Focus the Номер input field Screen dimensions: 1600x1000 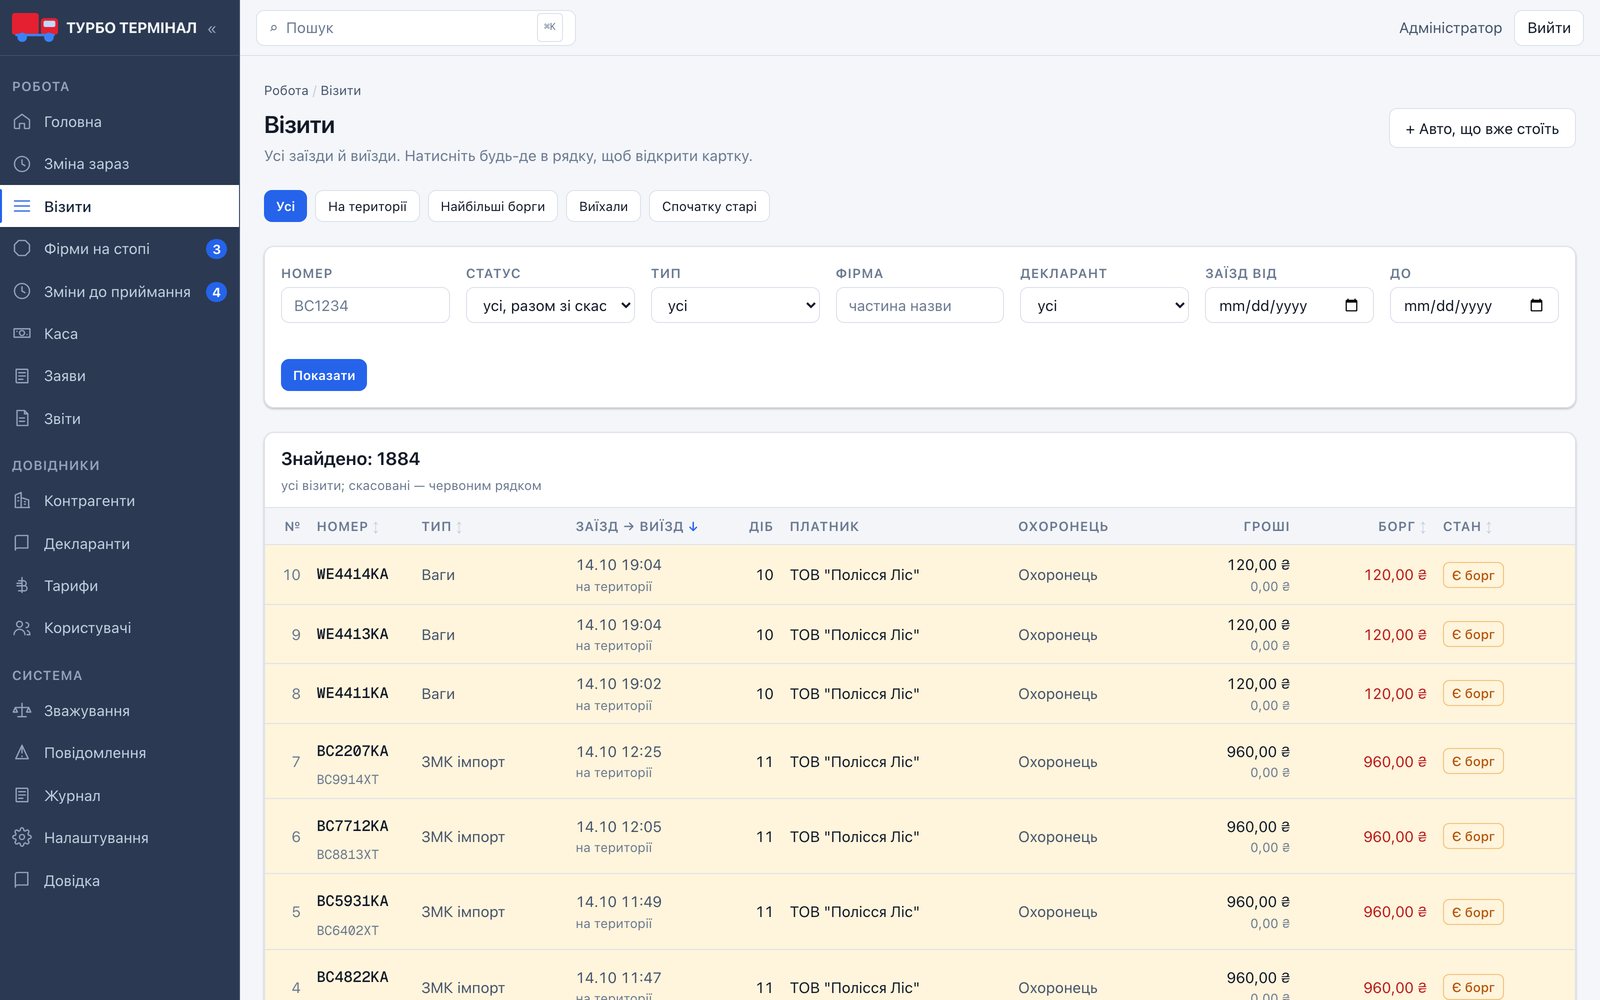point(365,305)
